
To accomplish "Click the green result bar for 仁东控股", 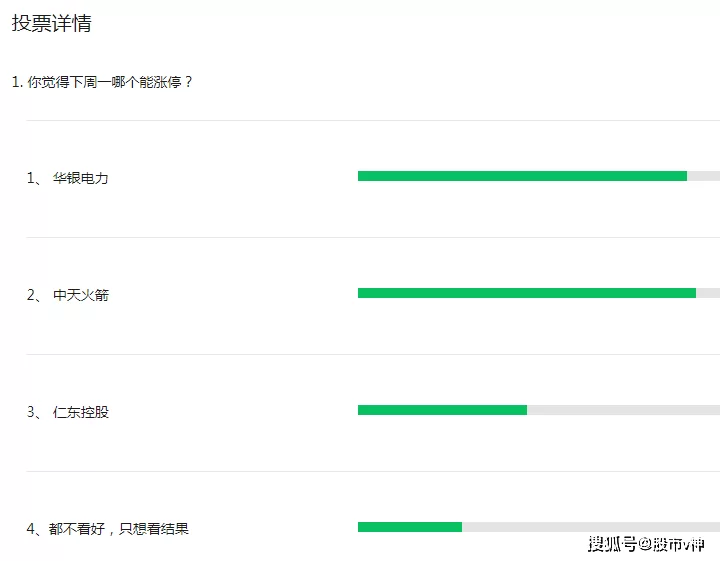I will pyautogui.click(x=442, y=410).
